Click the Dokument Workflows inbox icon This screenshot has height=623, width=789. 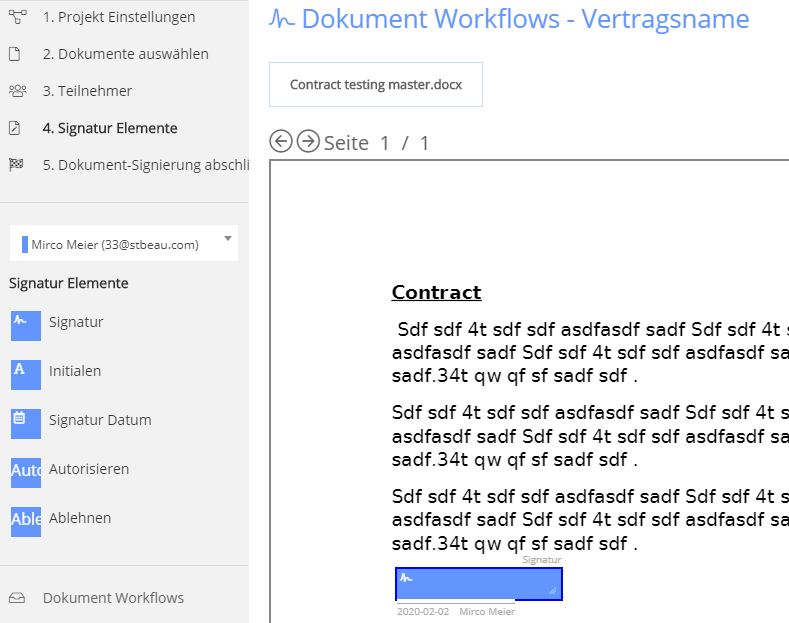coord(17,598)
